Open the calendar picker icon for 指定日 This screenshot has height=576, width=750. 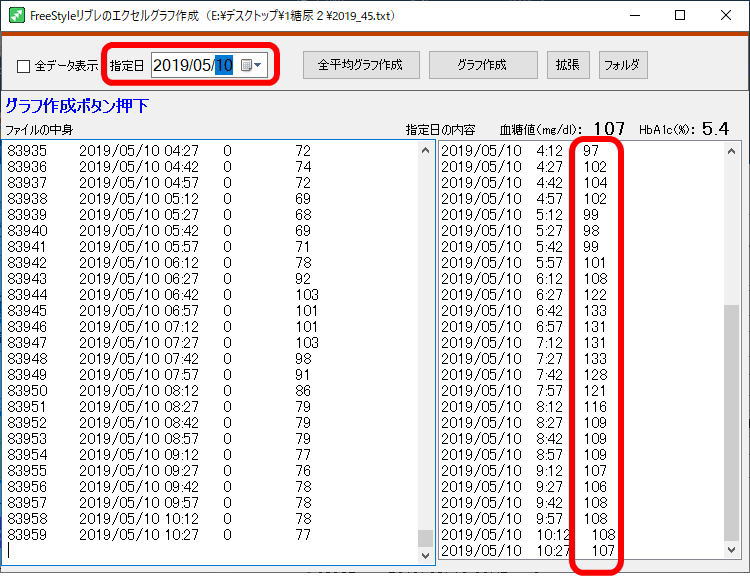click(250, 65)
